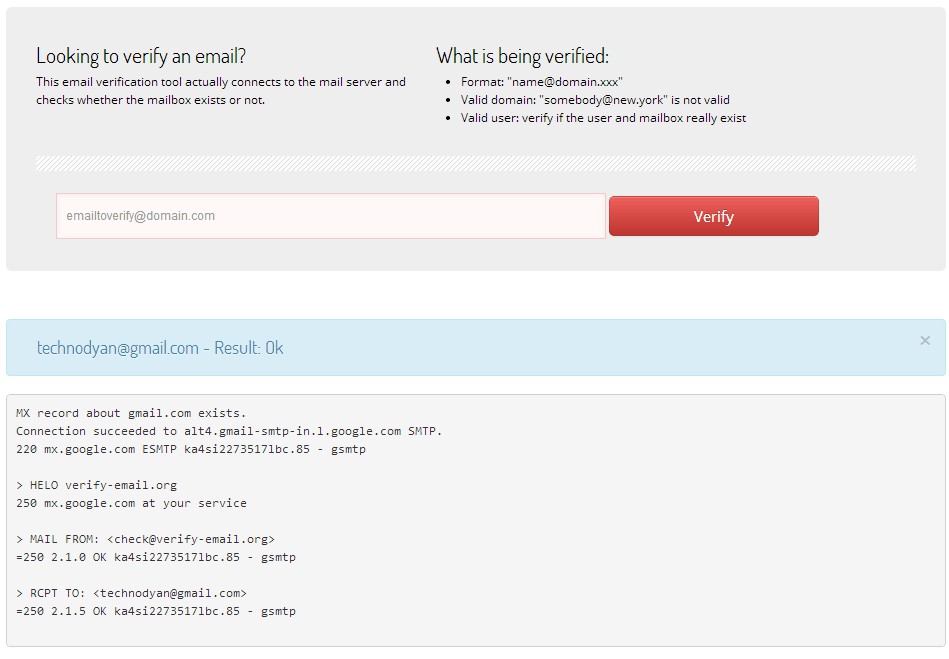Click the "=250 2.1.0 OK" response line
The image size is (949, 659).
(156, 557)
